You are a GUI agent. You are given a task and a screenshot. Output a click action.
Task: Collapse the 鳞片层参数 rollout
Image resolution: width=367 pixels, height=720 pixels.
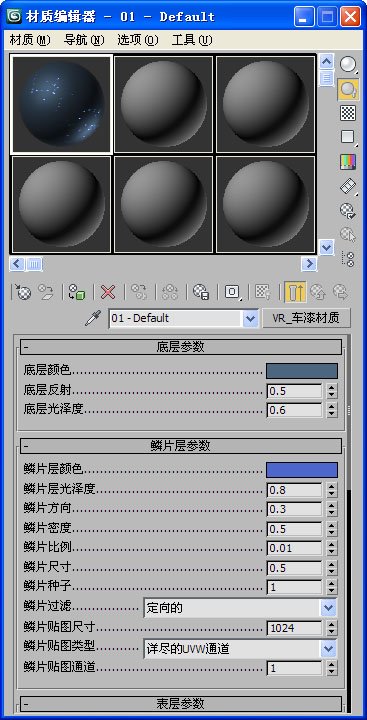coord(181,446)
